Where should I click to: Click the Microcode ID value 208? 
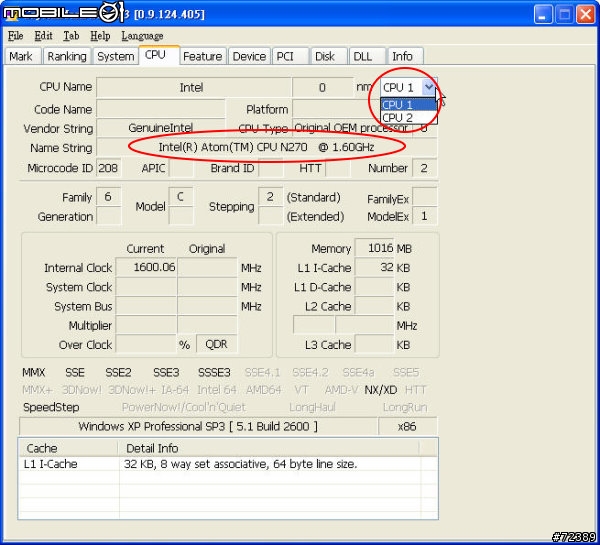tap(108, 168)
